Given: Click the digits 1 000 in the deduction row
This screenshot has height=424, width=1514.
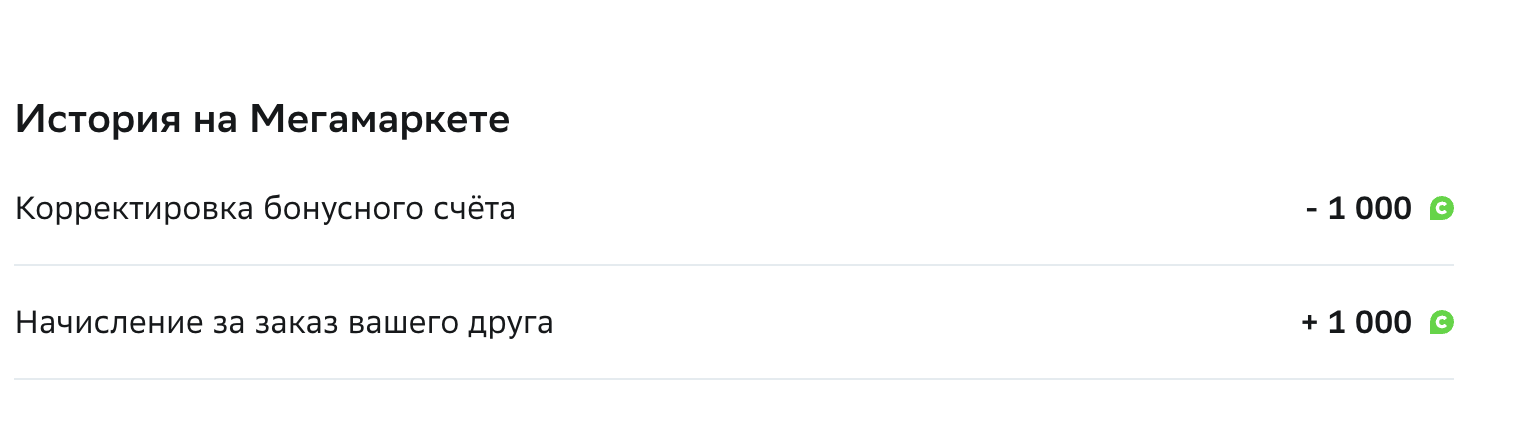Looking at the screenshot, I should (x=1370, y=209).
